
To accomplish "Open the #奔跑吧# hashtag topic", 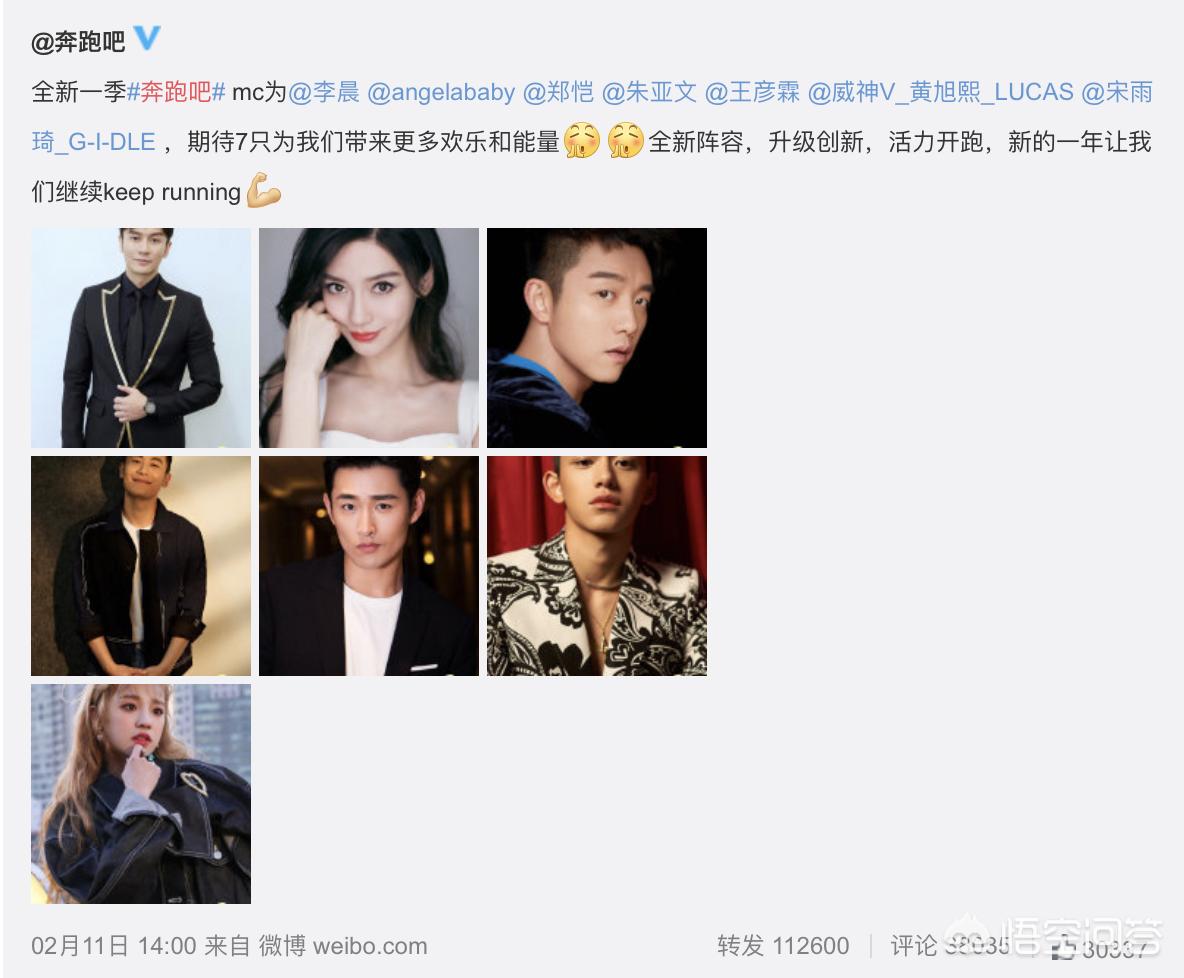I will pyautogui.click(x=176, y=92).
